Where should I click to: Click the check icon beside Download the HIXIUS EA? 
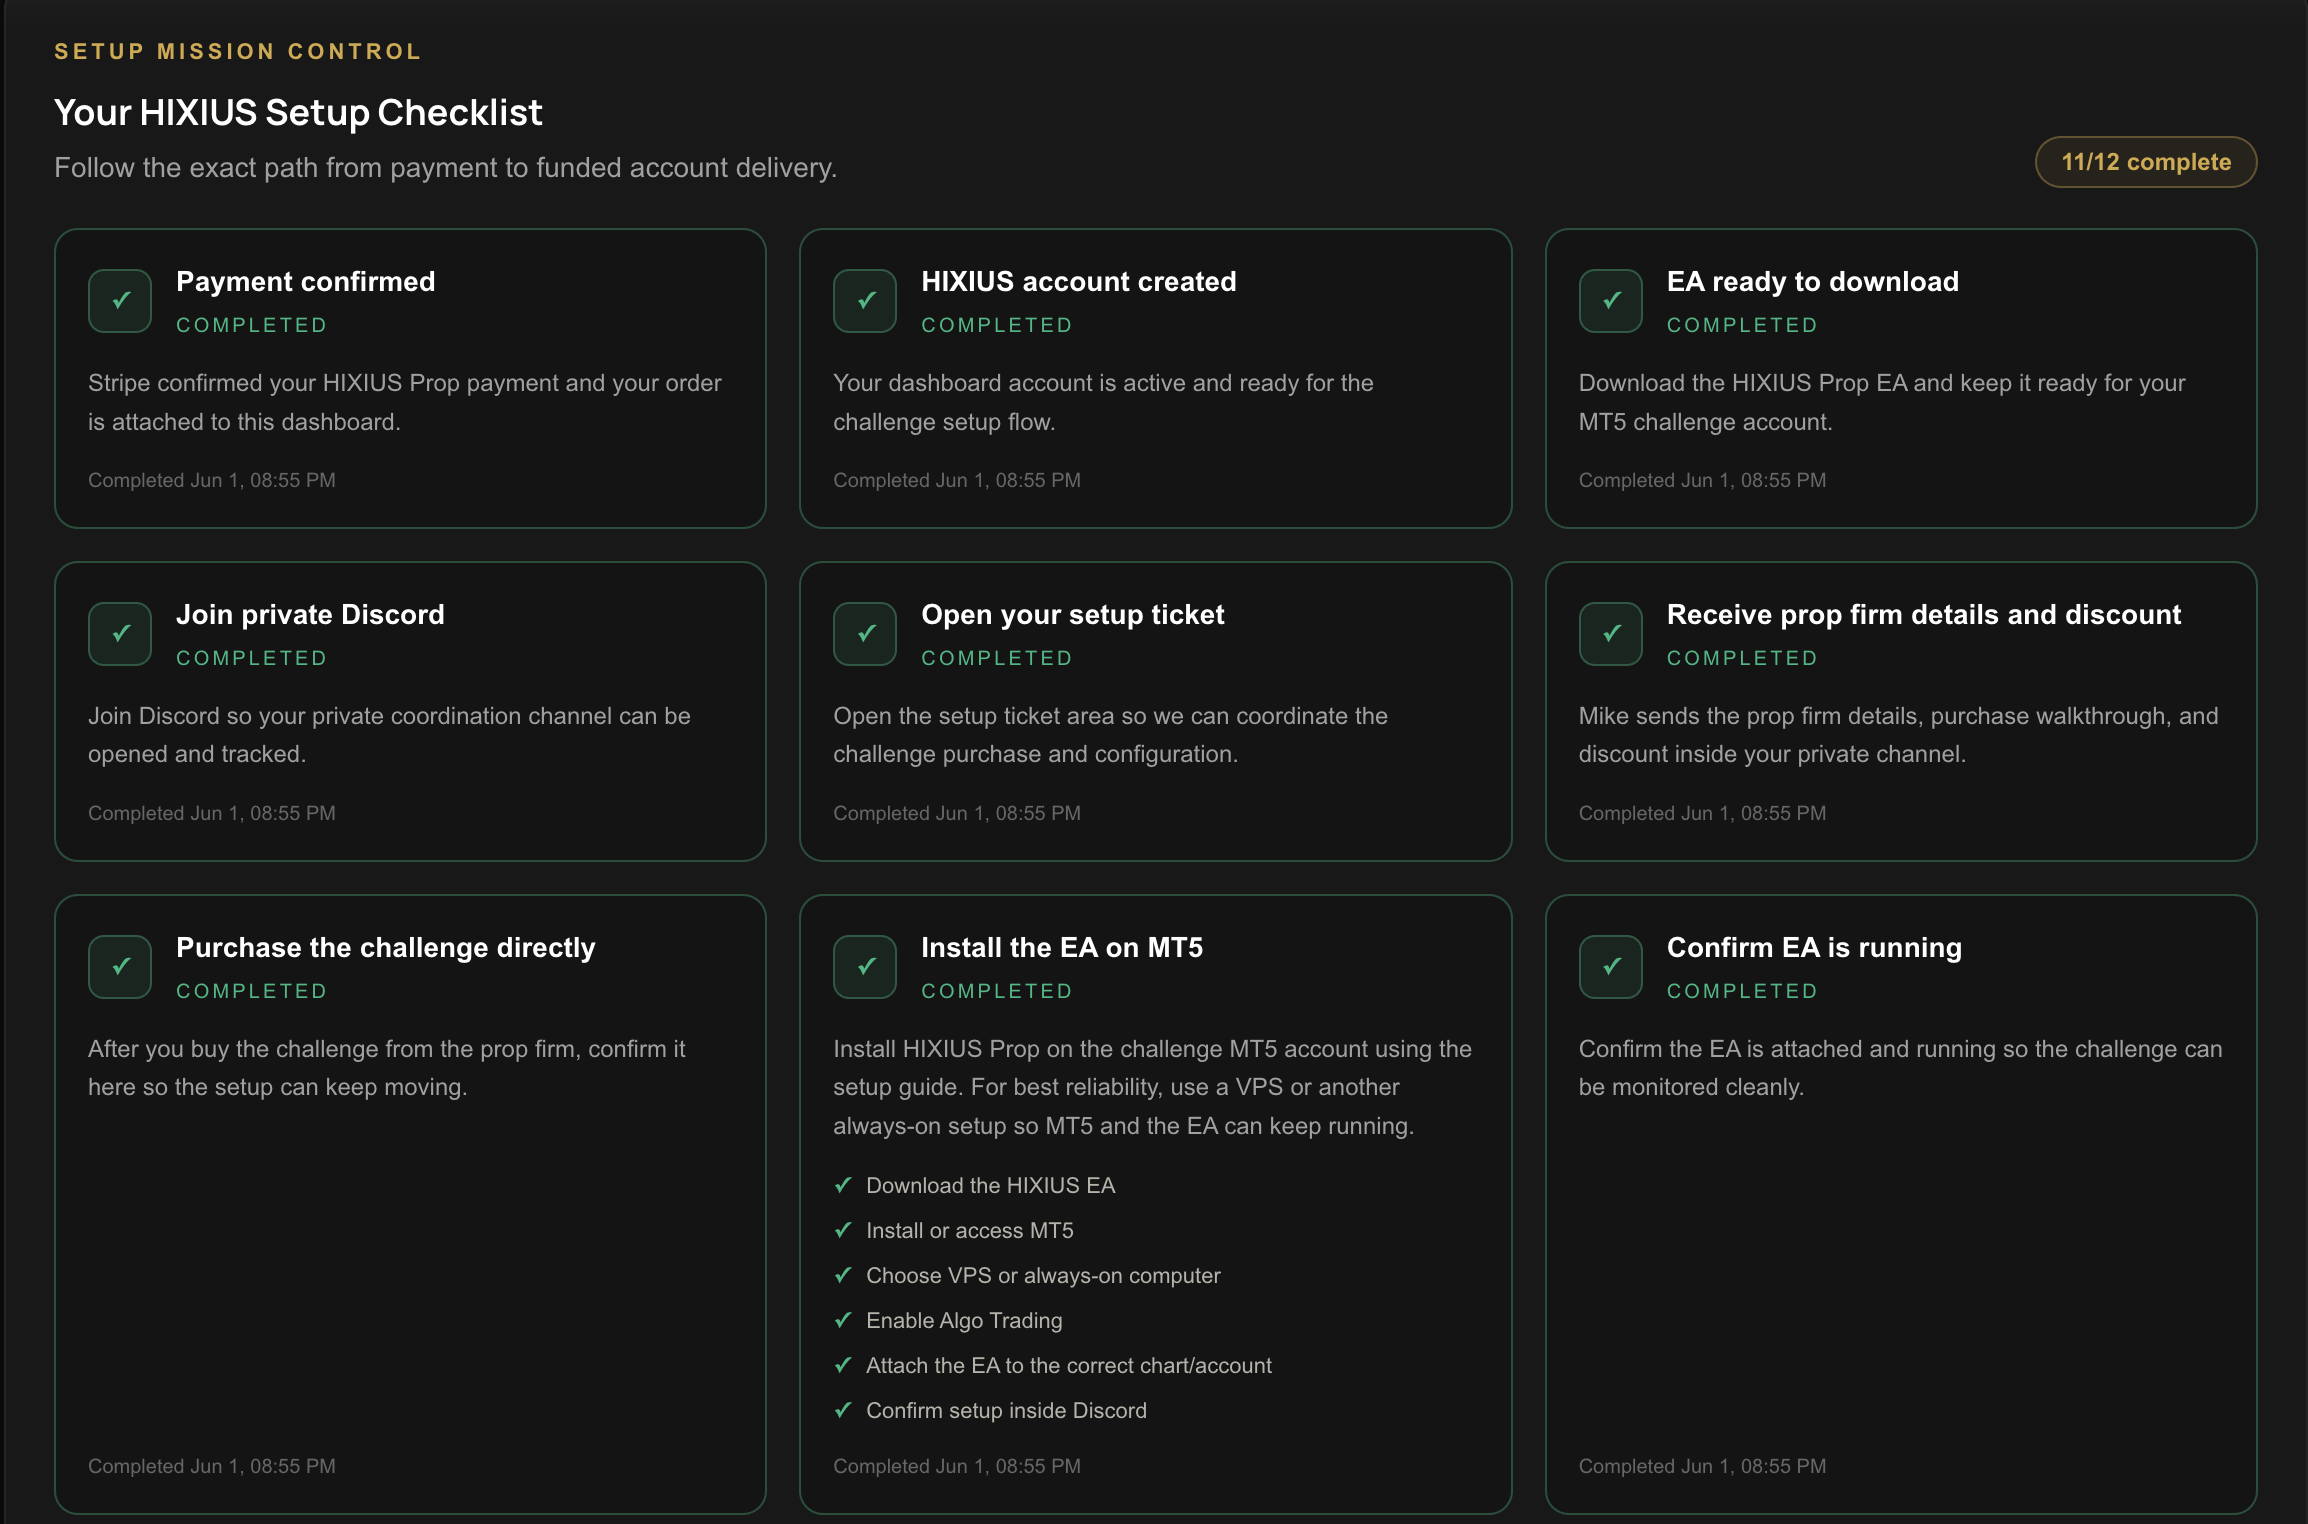(x=843, y=1185)
